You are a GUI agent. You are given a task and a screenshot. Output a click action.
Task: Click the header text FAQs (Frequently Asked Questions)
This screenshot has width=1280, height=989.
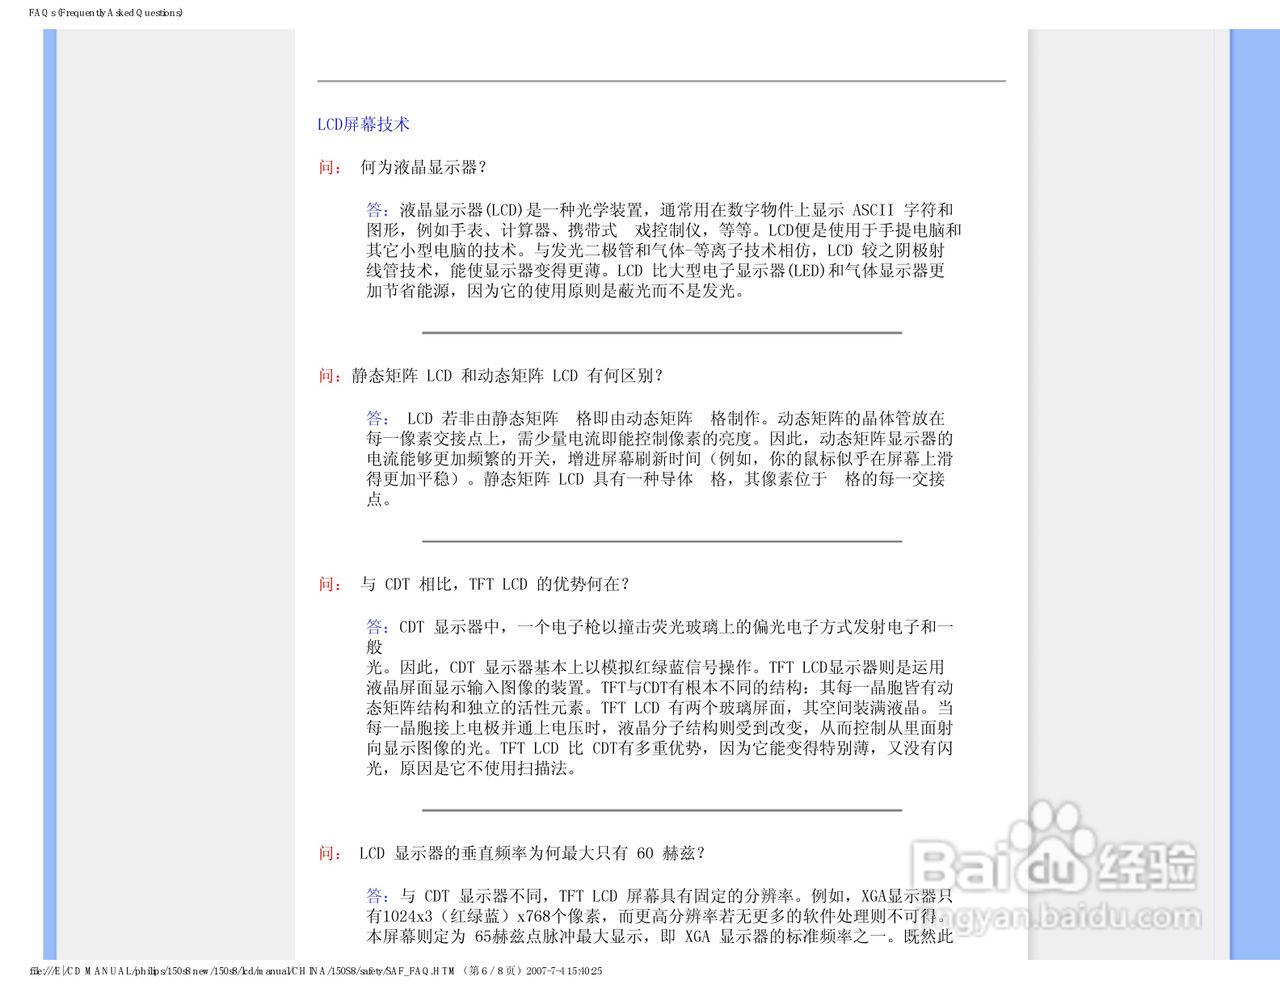pyautogui.click(x=106, y=13)
